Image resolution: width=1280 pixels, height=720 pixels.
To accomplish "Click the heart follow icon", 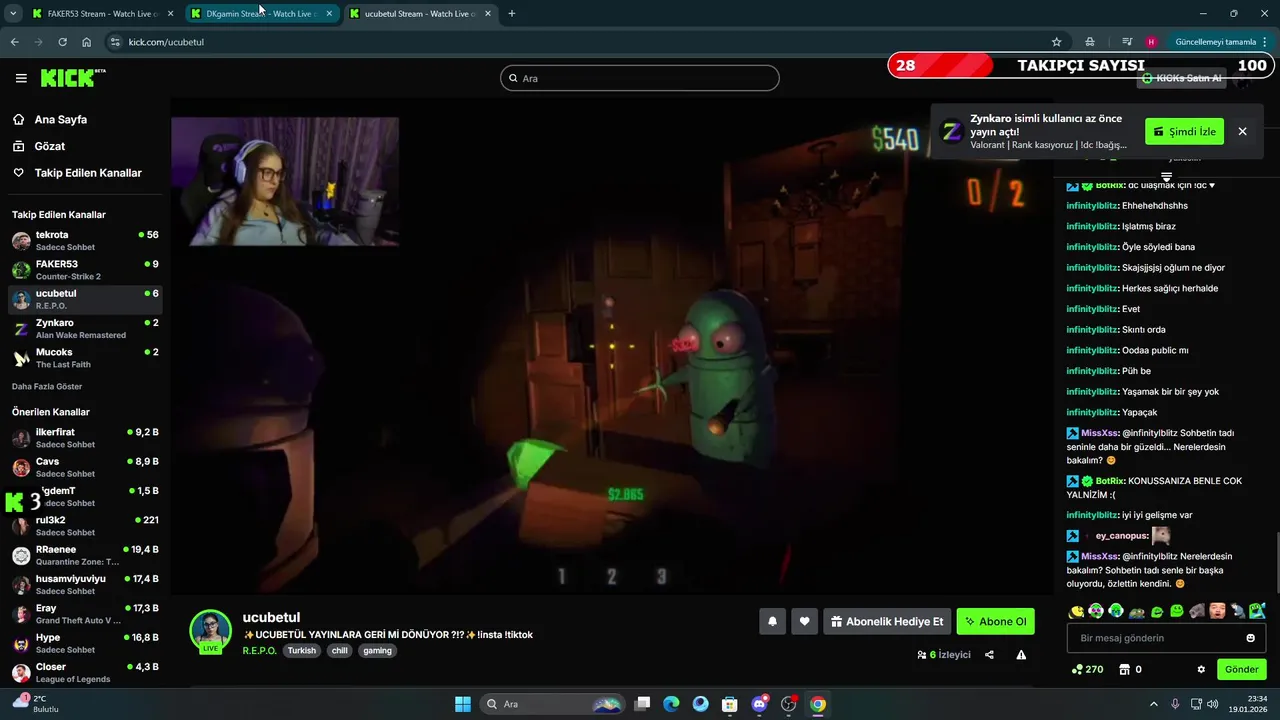I will coord(804,622).
